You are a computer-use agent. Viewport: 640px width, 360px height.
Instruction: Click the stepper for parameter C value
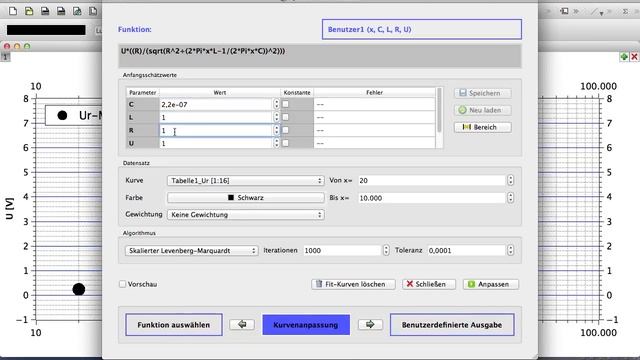pos(276,104)
